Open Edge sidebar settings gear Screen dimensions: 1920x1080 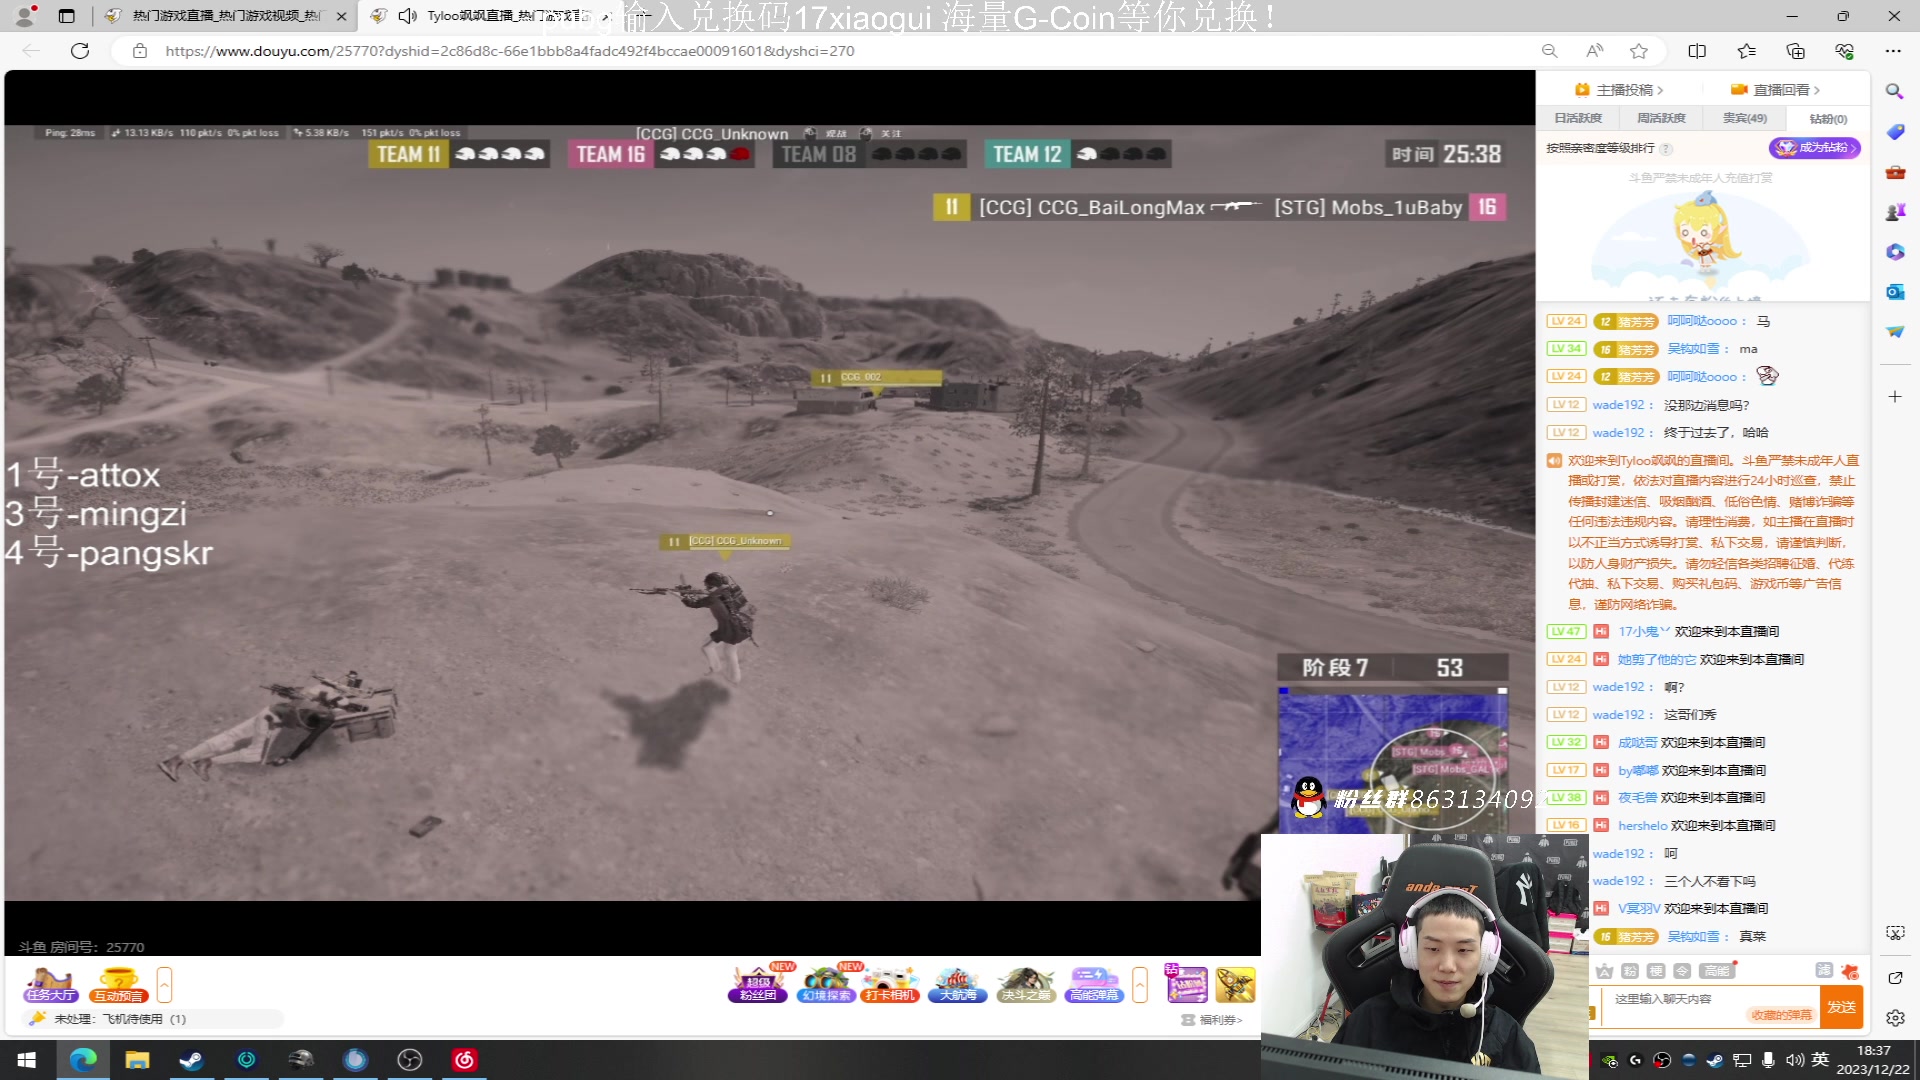click(x=1894, y=1018)
